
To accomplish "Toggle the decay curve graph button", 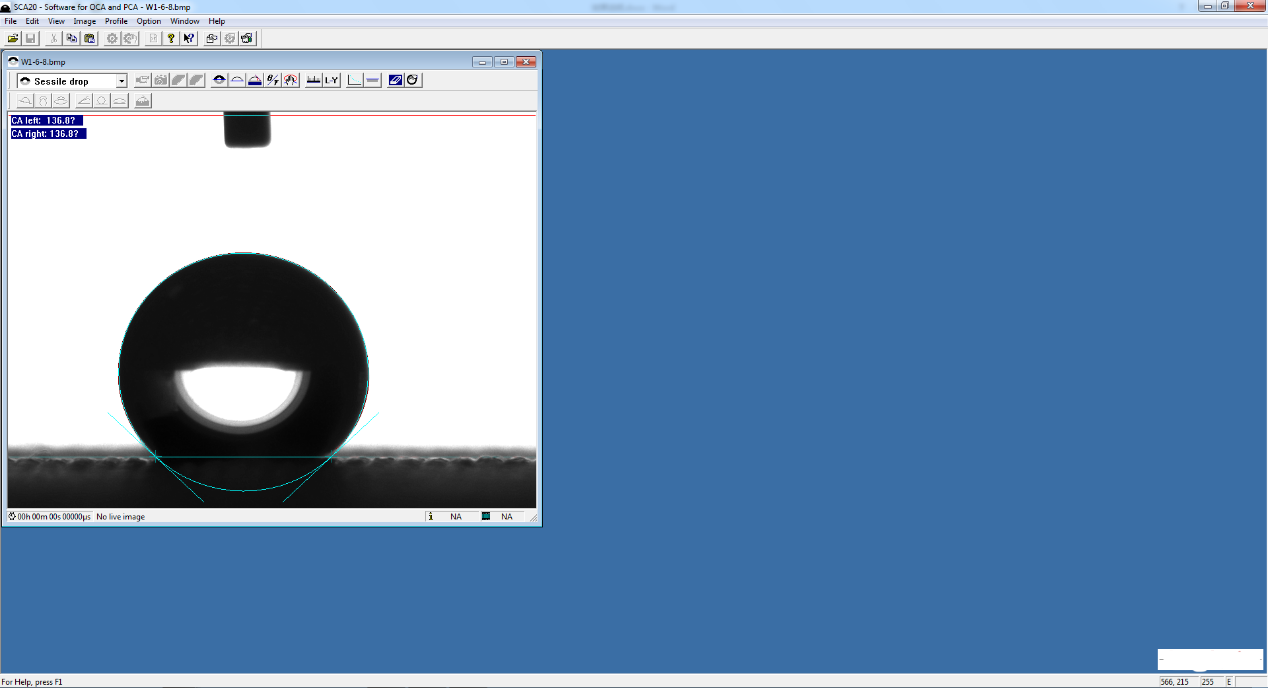I will click(x=354, y=80).
